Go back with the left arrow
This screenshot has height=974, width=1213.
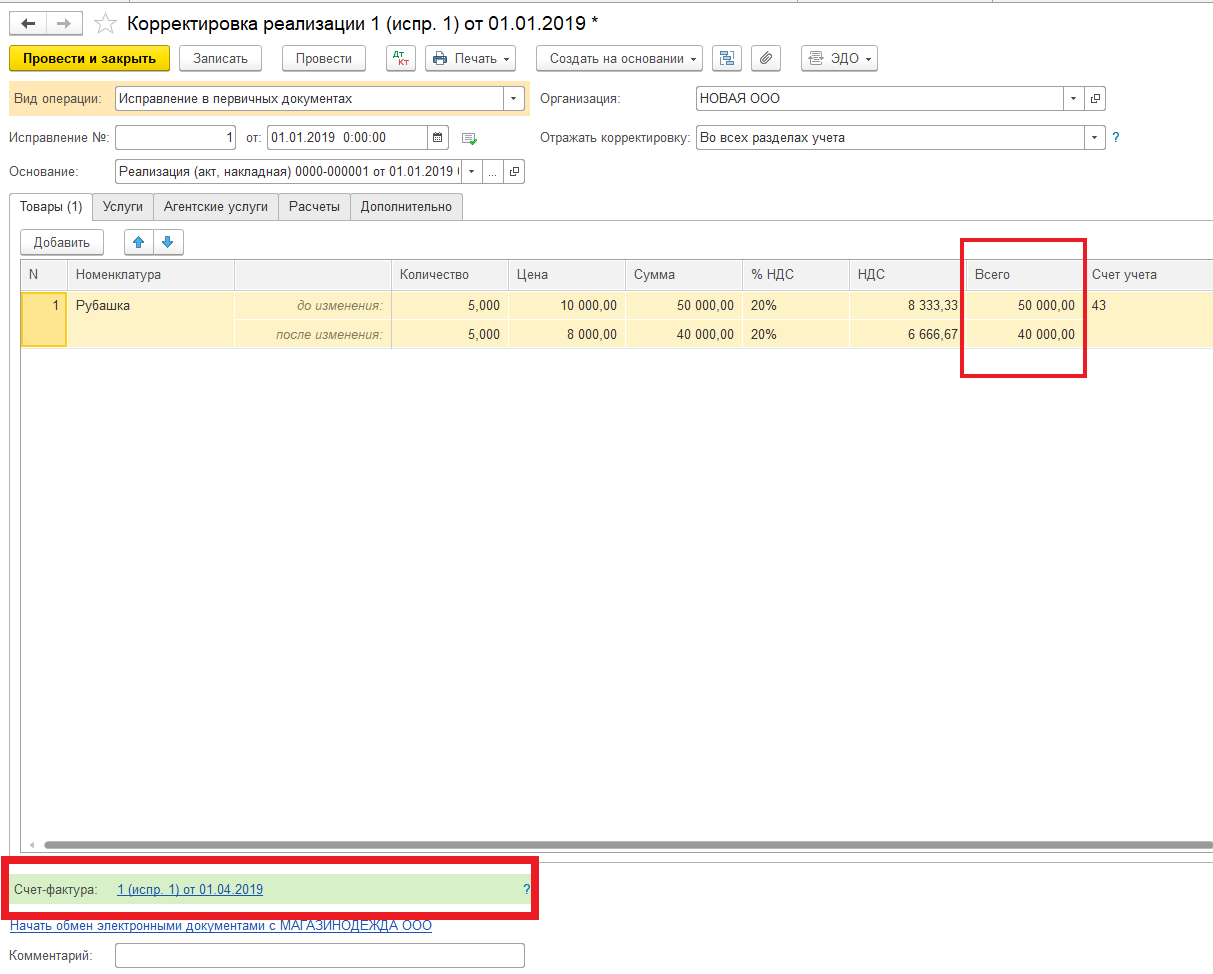point(28,22)
